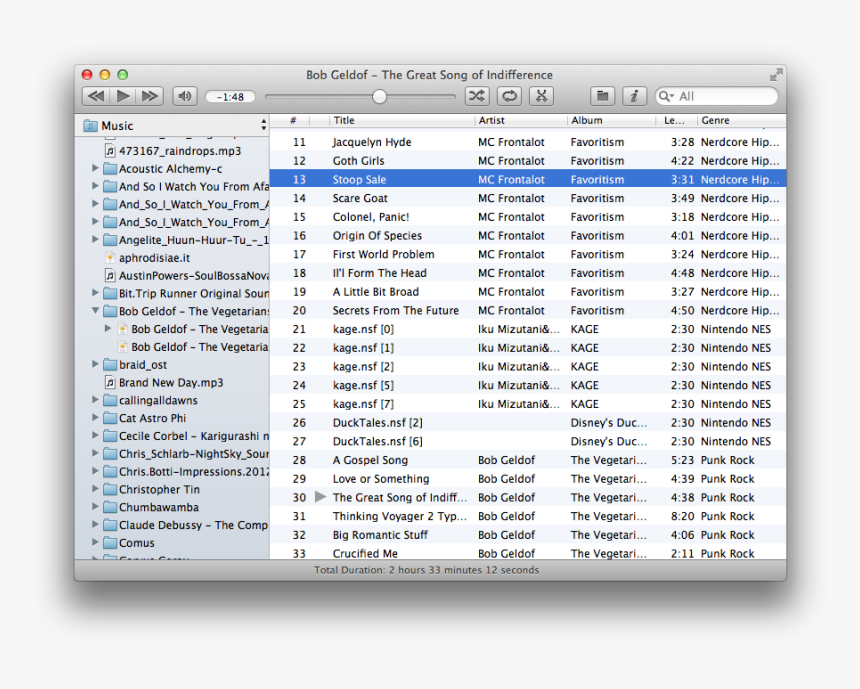Open the file drawer panel icon
This screenshot has height=689, width=860.
602,95
